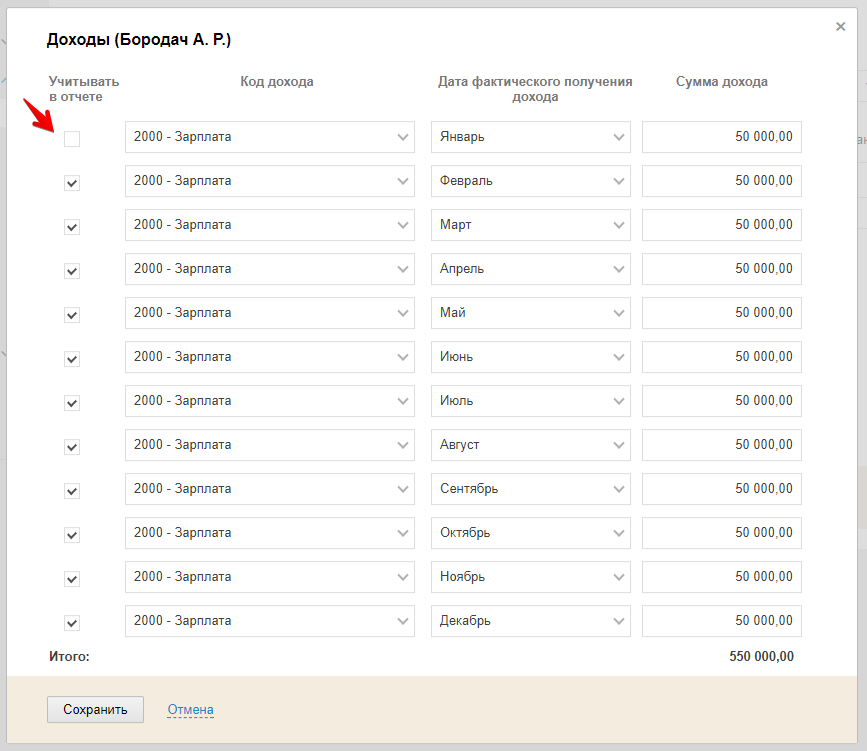Edit the April income amount field

click(x=721, y=269)
